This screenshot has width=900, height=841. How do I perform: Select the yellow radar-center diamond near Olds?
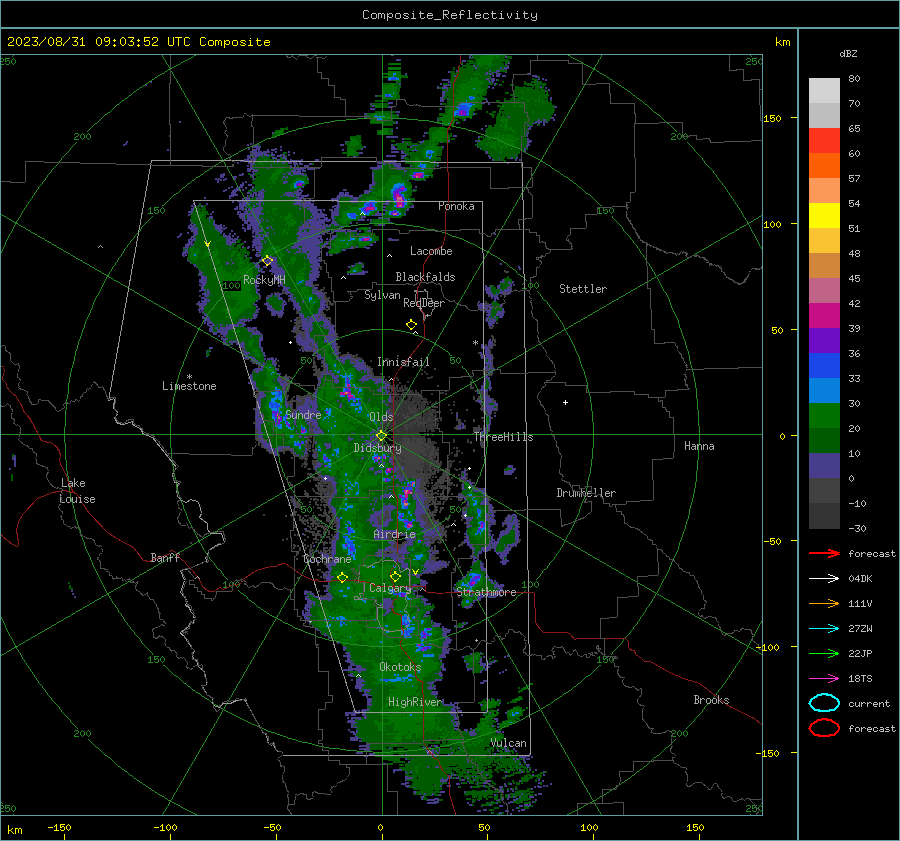[x=381, y=436]
